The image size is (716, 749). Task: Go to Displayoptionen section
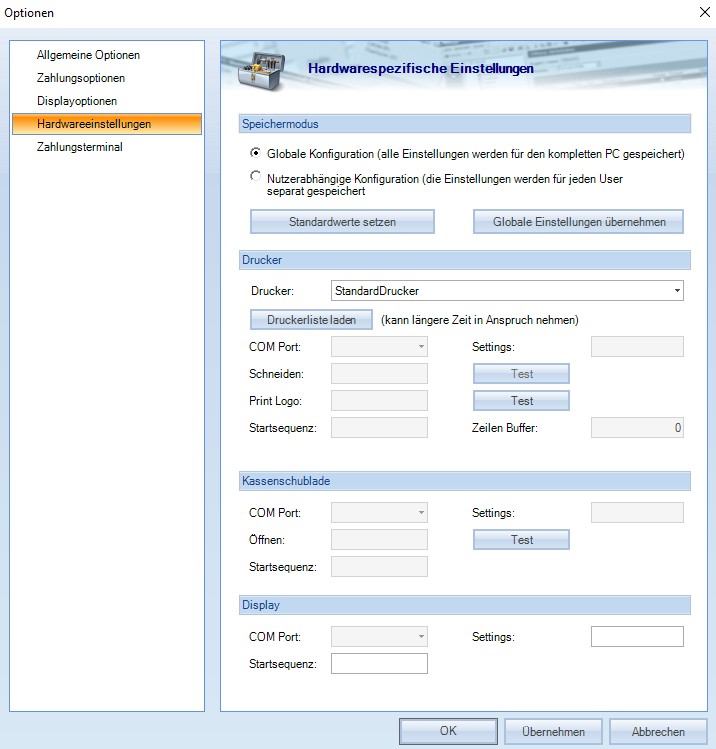coord(77,101)
